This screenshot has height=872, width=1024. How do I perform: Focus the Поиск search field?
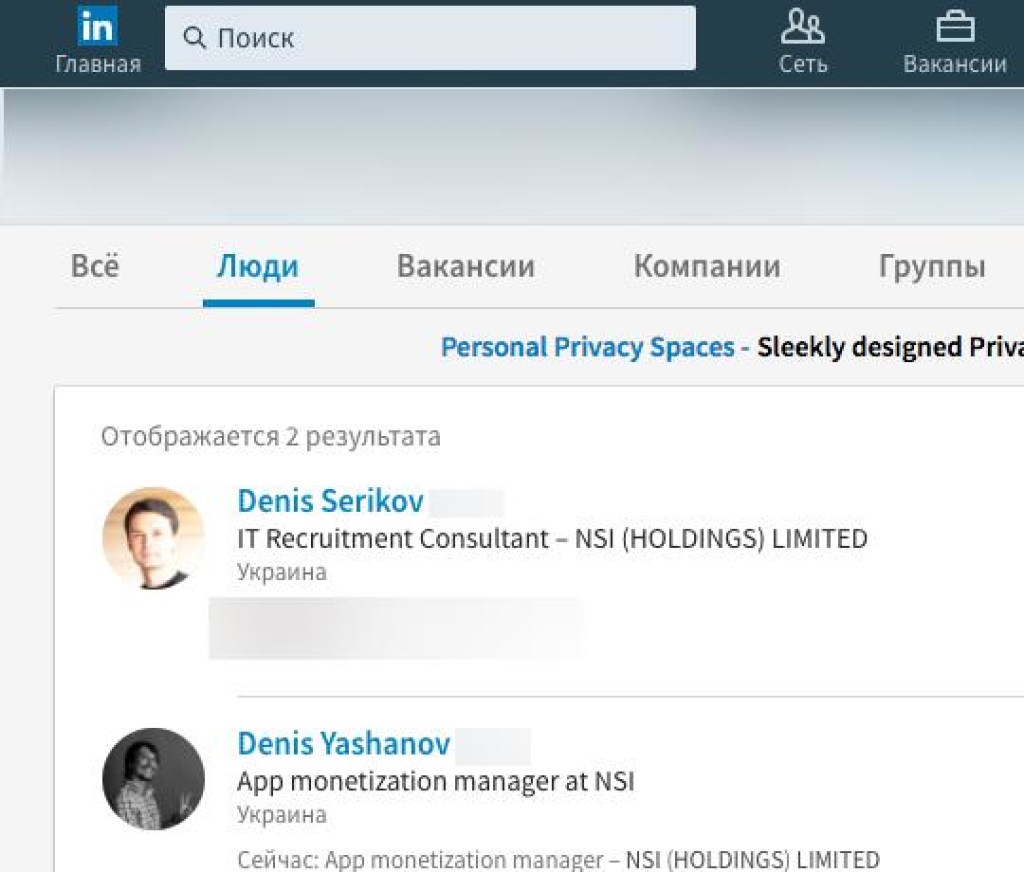click(430, 38)
